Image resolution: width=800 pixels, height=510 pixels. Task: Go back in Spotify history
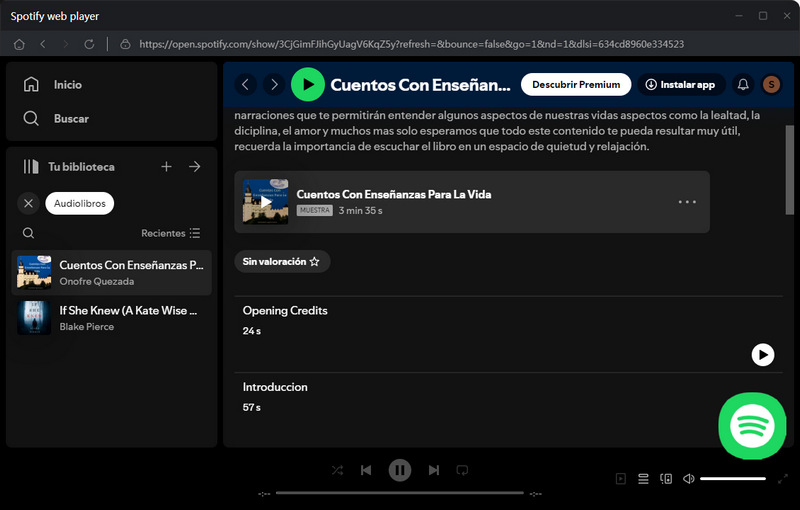(245, 85)
